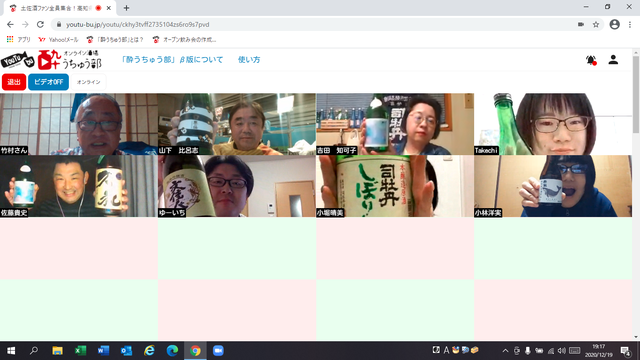This screenshot has height=360, width=640.
Task: Select Takechi video tile
Action: coord(553,124)
